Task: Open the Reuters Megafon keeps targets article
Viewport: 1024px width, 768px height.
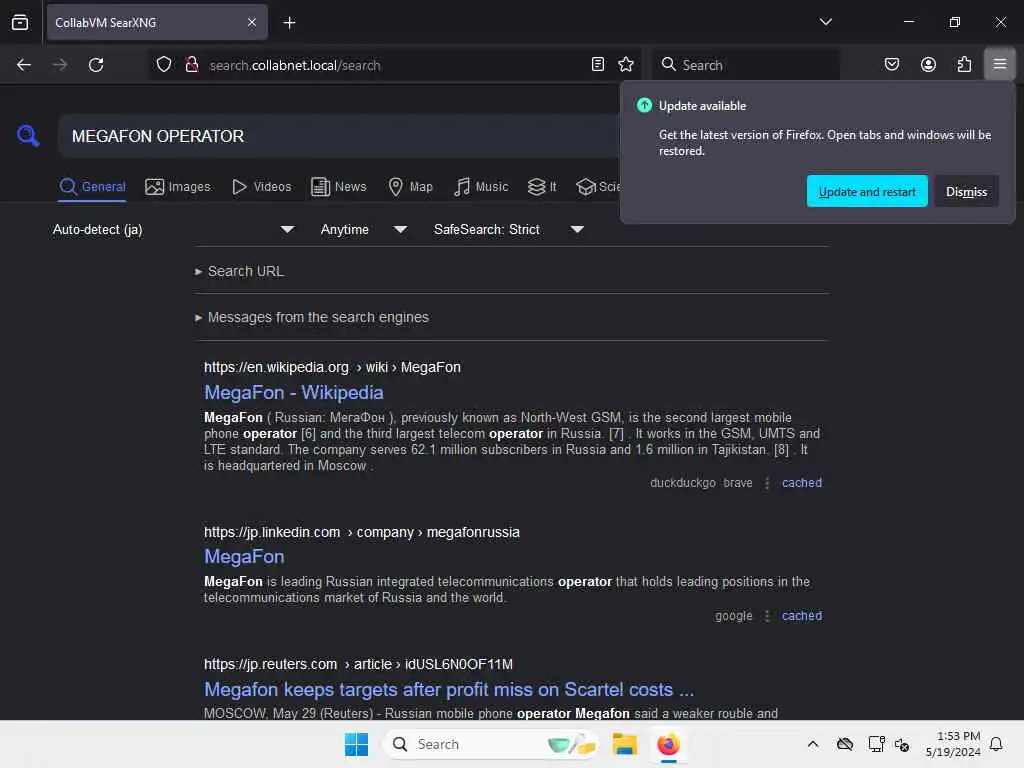Action: [x=449, y=690]
